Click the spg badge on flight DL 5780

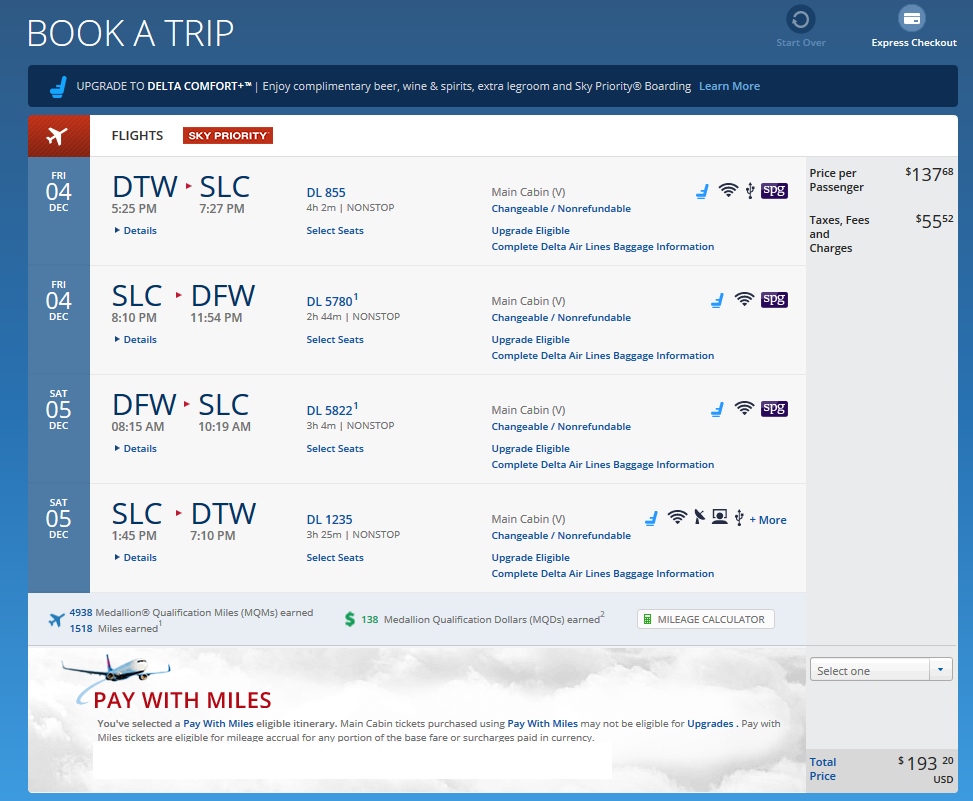coord(774,299)
